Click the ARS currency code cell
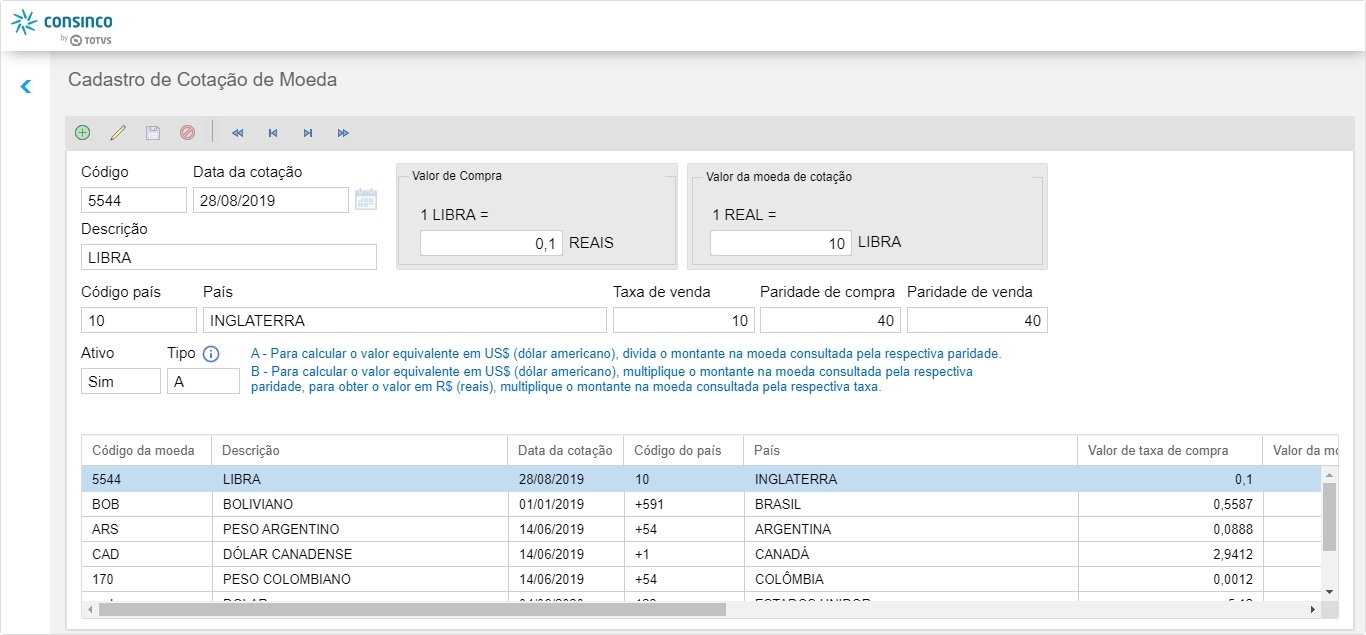 tap(146, 529)
